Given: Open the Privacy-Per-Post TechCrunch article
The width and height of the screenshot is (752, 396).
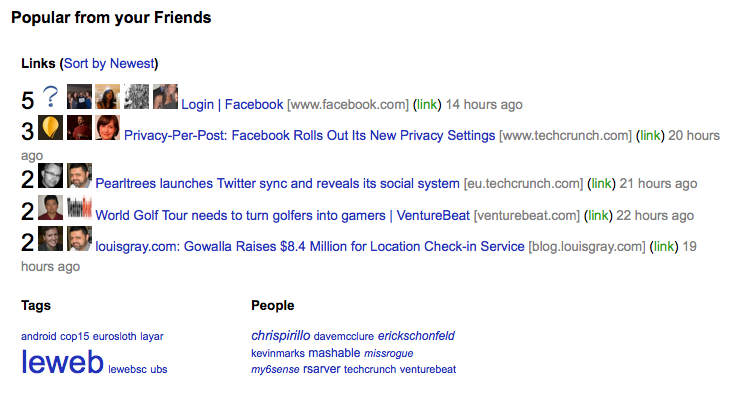Looking at the screenshot, I should (x=309, y=136).
